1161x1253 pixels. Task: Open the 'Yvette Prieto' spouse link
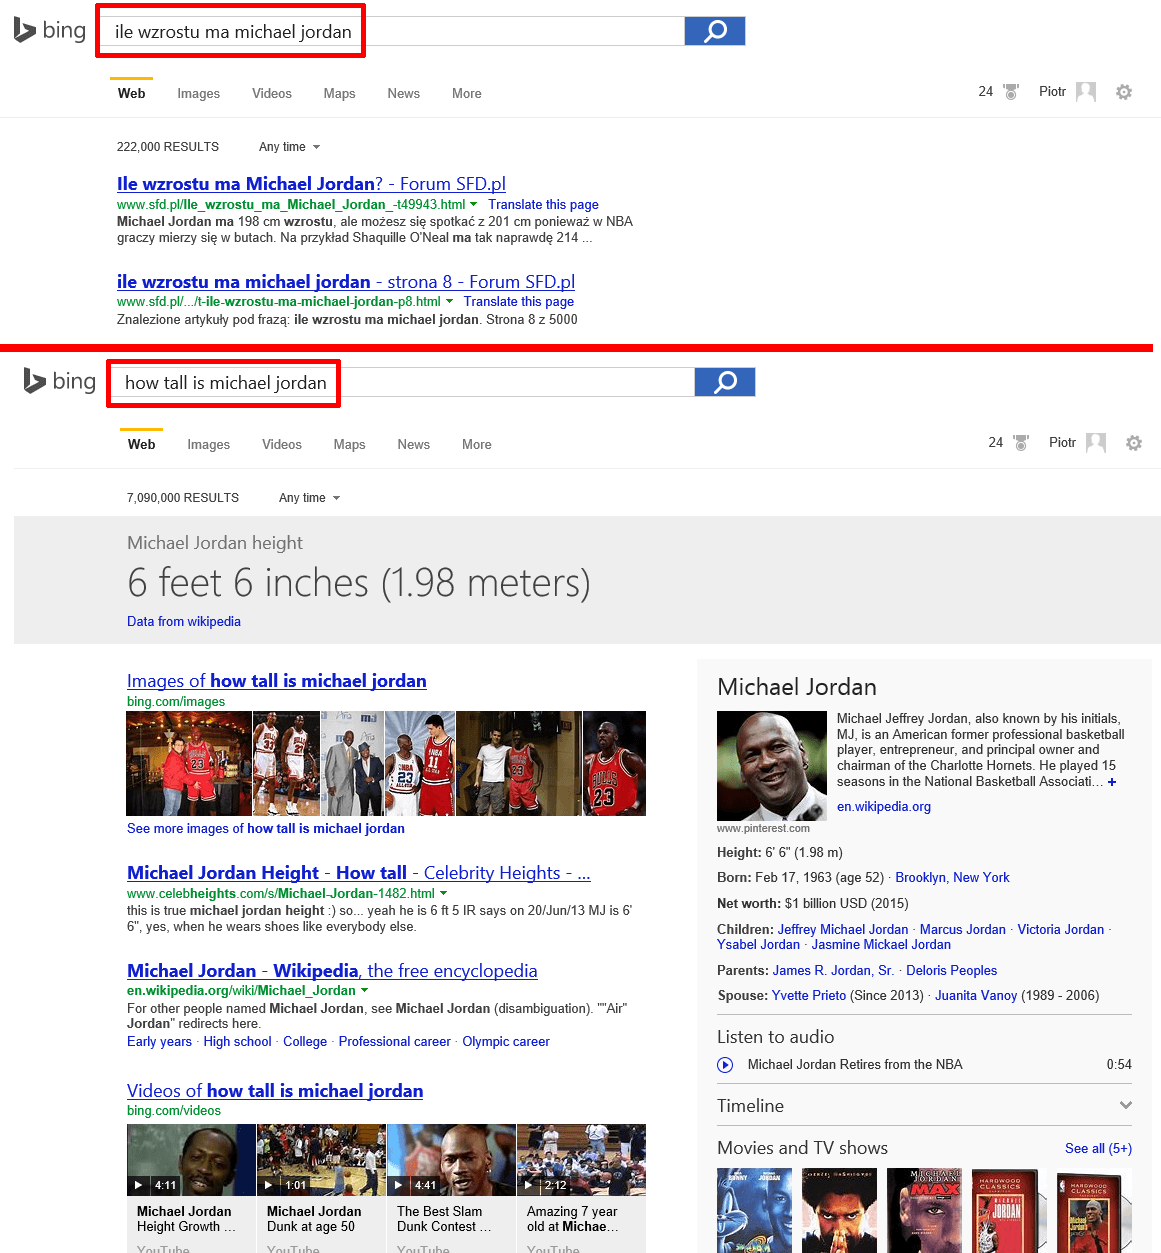click(x=809, y=995)
